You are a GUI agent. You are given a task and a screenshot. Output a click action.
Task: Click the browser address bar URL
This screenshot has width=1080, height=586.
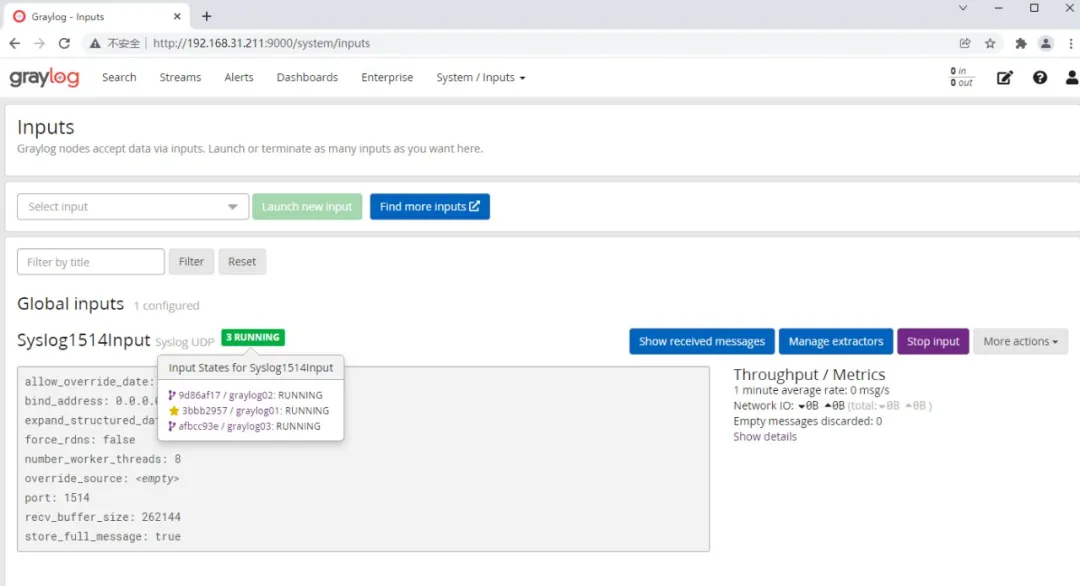tap(262, 43)
